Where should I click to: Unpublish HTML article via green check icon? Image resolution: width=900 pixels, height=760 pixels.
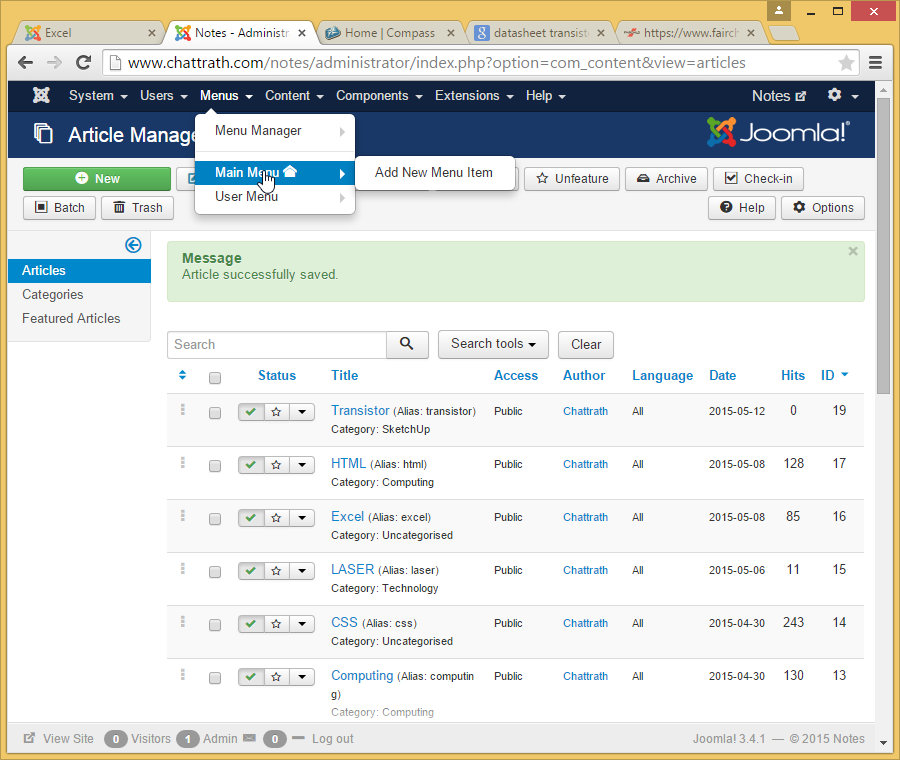tap(250, 464)
